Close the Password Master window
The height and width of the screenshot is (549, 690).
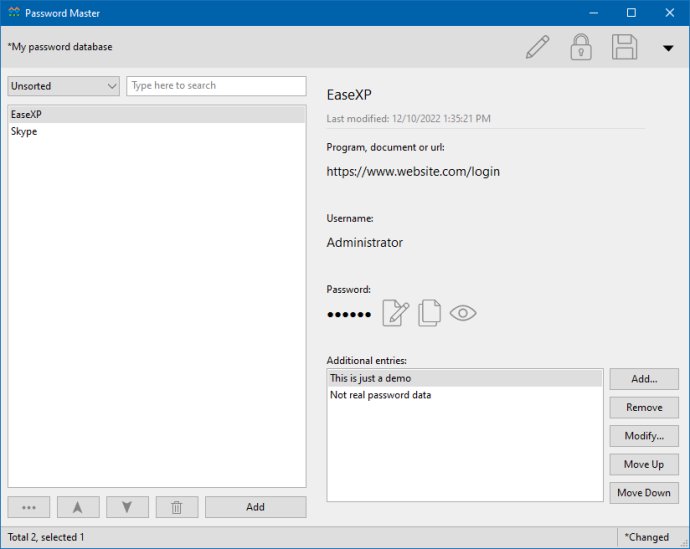pos(669,13)
